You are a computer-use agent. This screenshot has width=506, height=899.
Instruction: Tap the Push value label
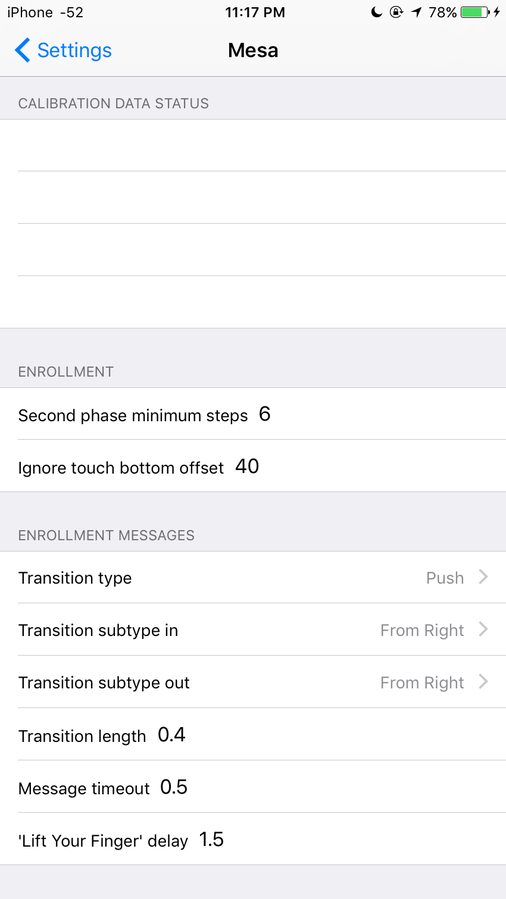[x=445, y=577]
